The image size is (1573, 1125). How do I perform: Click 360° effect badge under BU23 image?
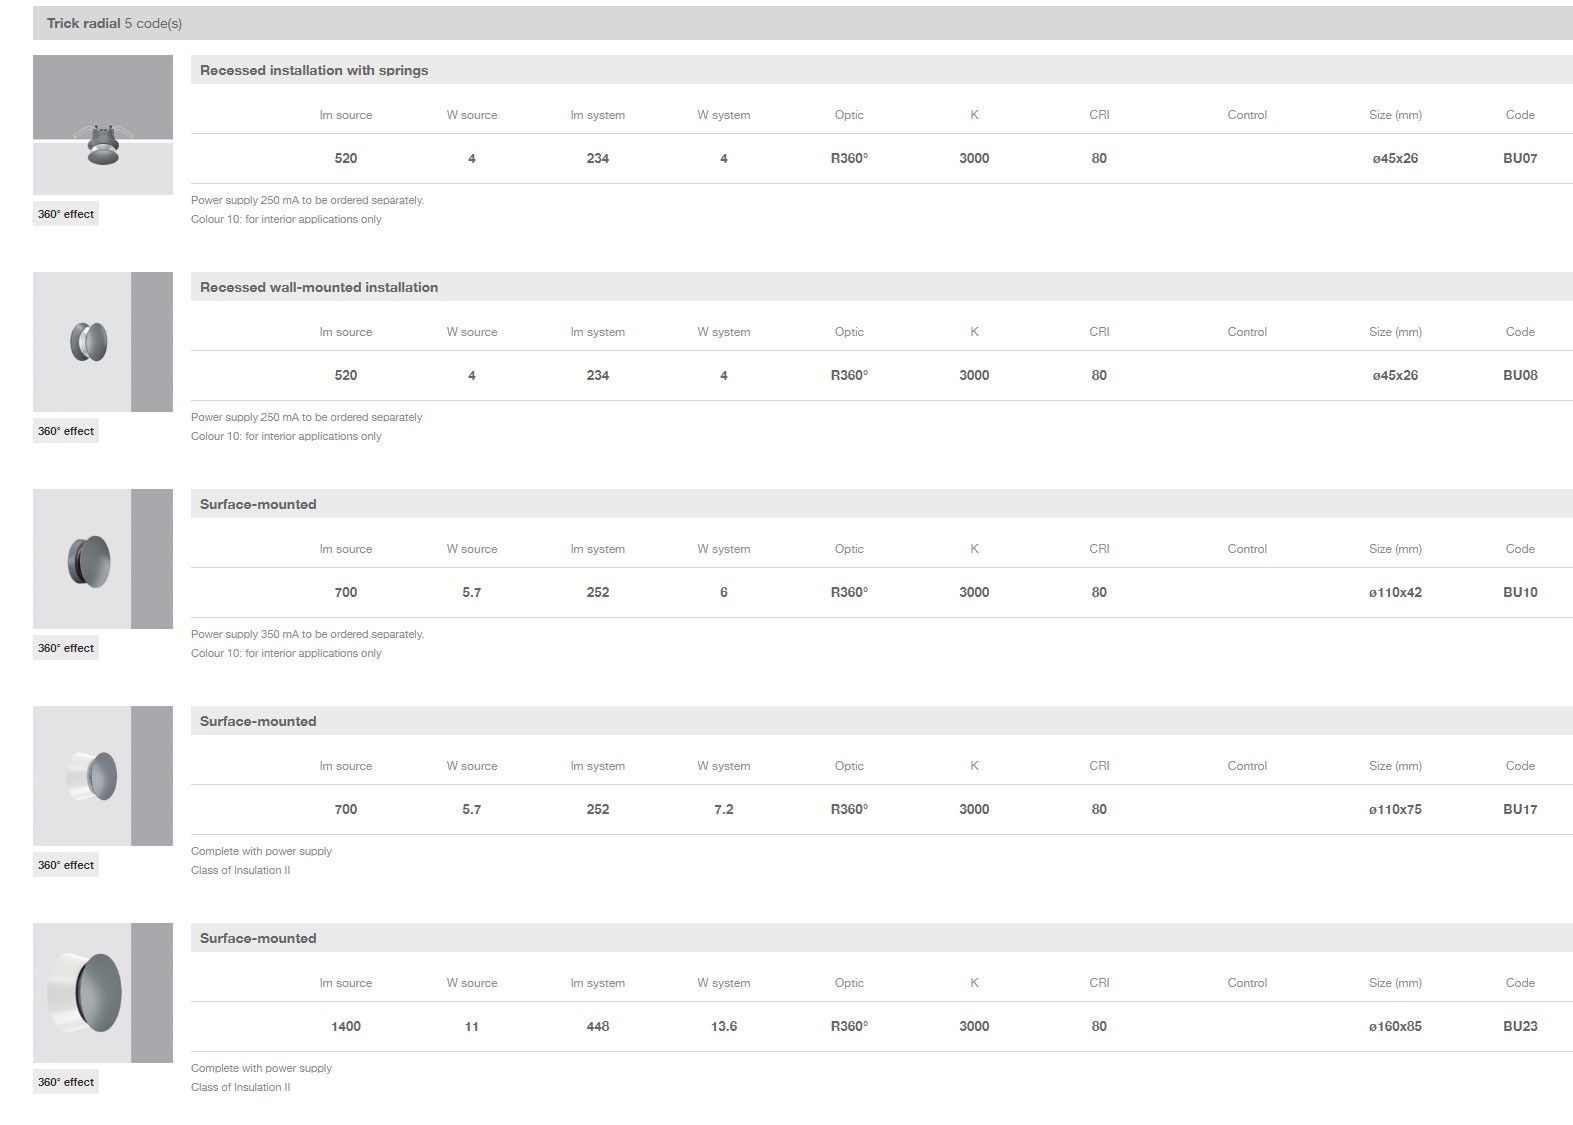click(x=66, y=1082)
